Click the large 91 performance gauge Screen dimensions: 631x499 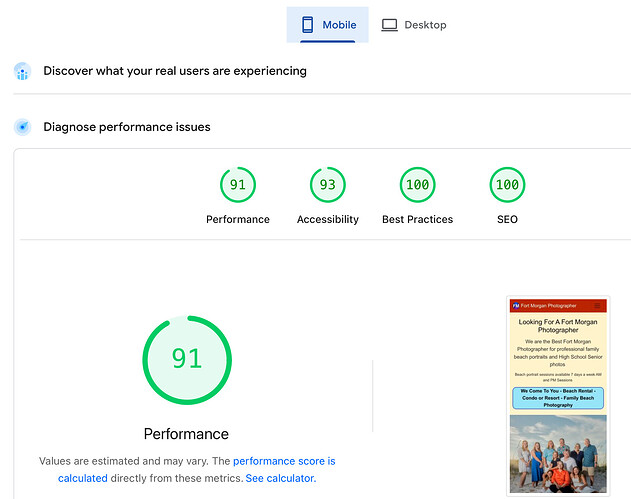point(187,360)
